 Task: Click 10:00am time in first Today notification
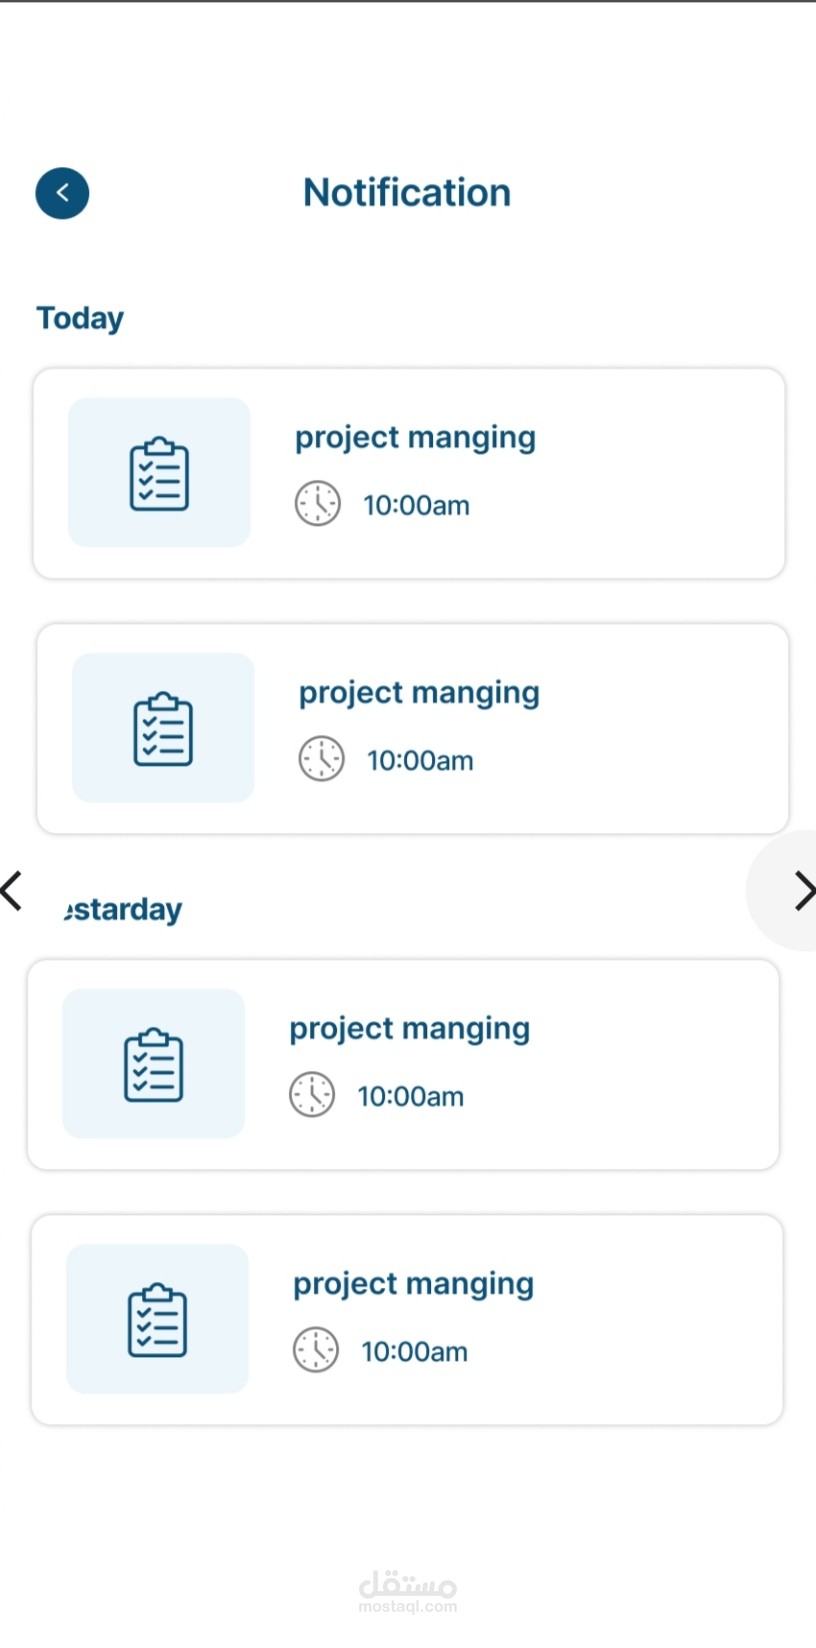click(x=416, y=505)
